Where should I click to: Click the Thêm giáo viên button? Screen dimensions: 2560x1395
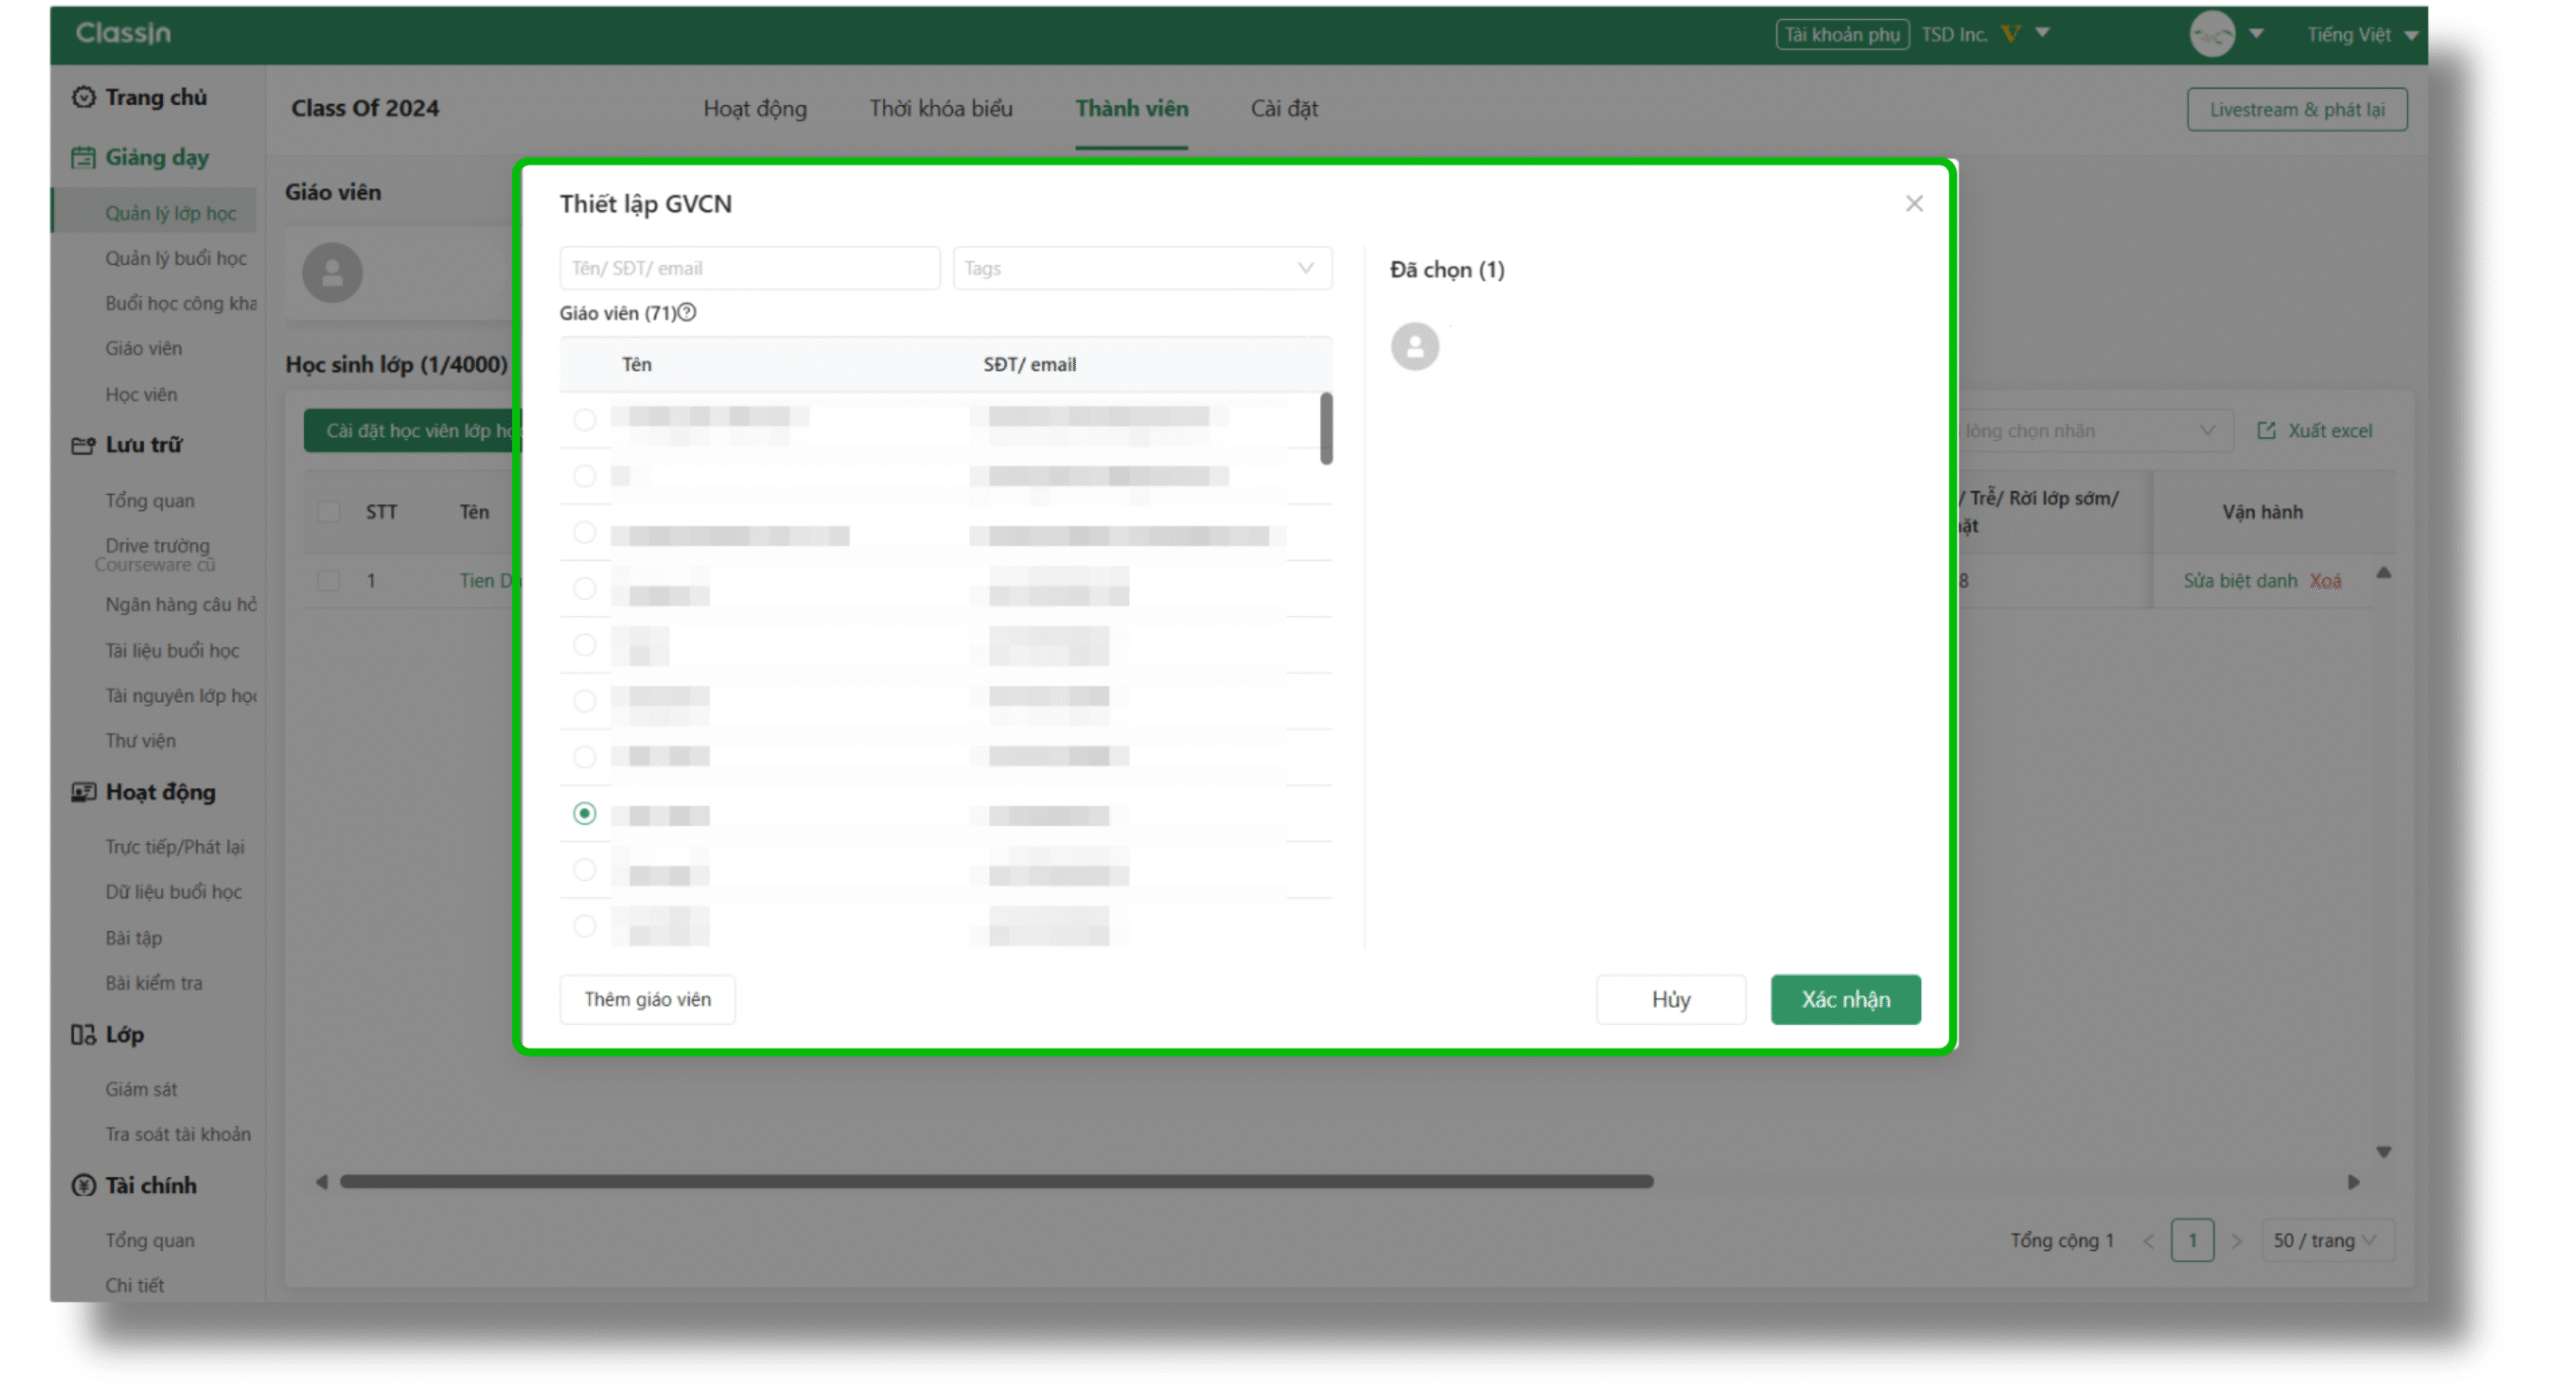[647, 999]
